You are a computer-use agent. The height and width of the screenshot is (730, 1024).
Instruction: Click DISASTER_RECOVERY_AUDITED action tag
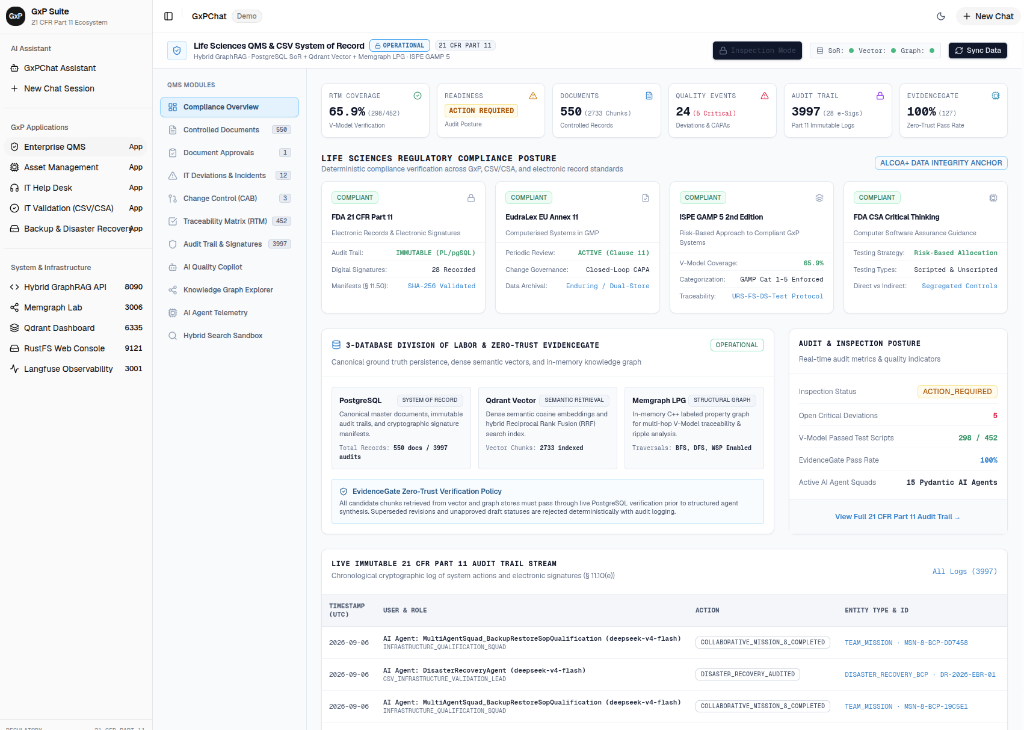(748, 674)
